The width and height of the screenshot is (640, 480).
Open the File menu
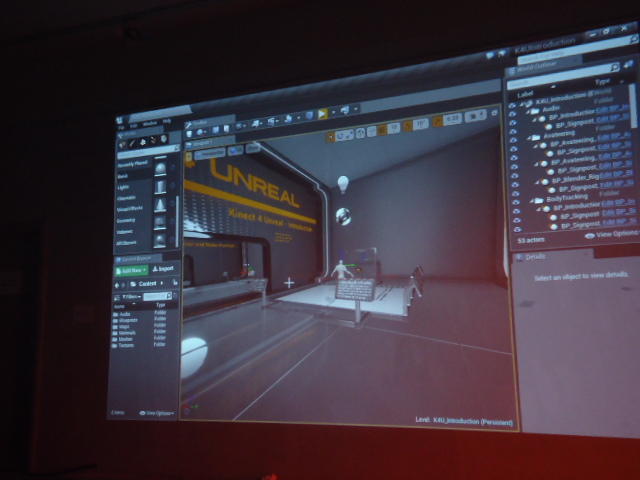122,128
